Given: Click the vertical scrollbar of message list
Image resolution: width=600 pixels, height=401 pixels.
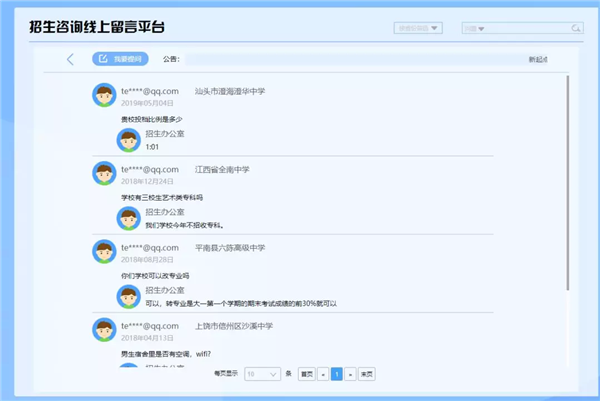Looking at the screenshot, I should coord(568,180).
